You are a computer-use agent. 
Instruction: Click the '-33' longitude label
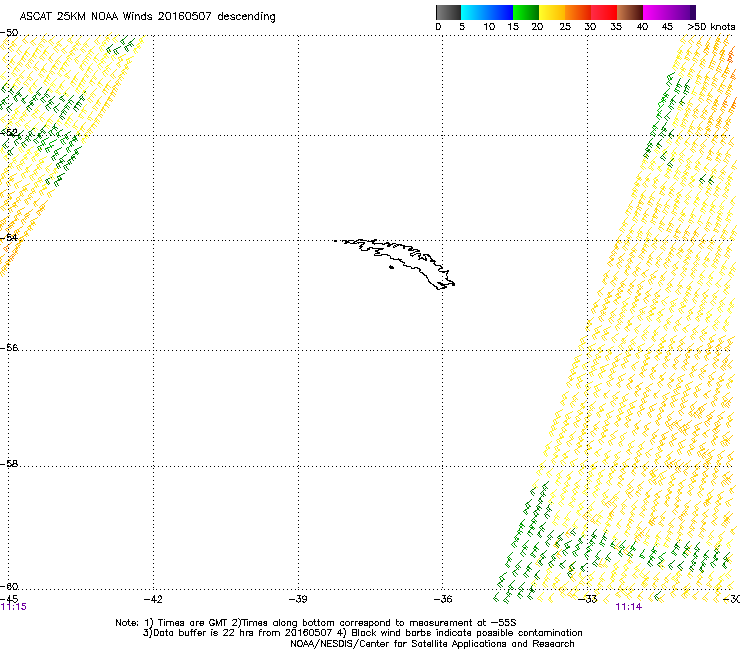[588, 599]
